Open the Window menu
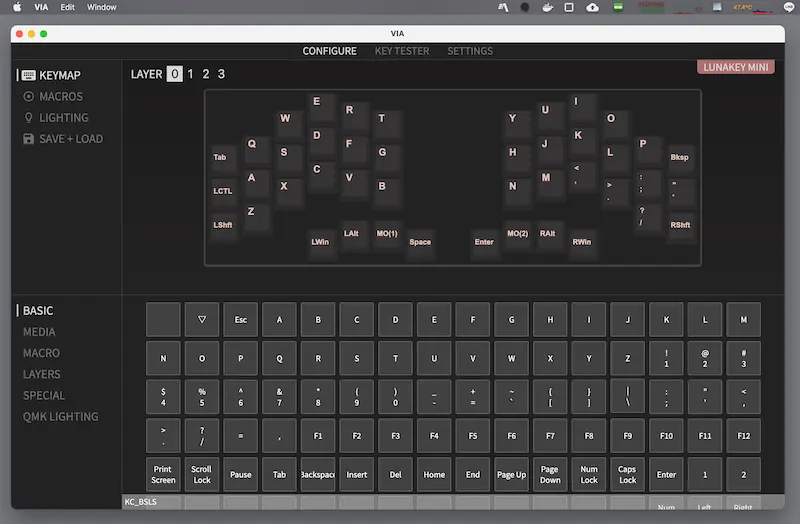The image size is (800, 524). coord(102,7)
